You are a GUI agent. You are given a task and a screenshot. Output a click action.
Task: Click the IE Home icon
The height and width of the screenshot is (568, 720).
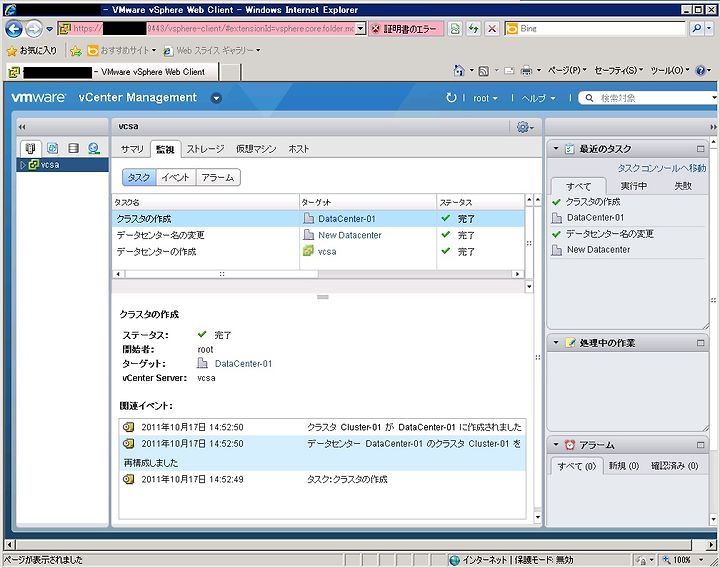coord(459,70)
